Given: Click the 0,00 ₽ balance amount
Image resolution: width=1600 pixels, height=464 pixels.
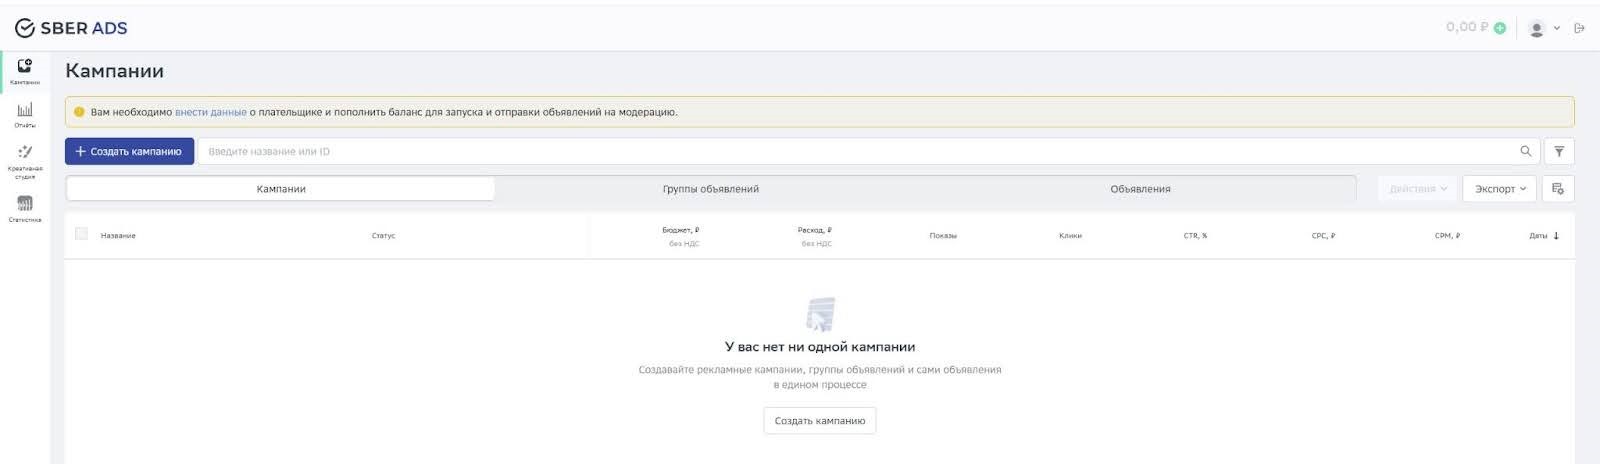Looking at the screenshot, I should click(x=1467, y=27).
